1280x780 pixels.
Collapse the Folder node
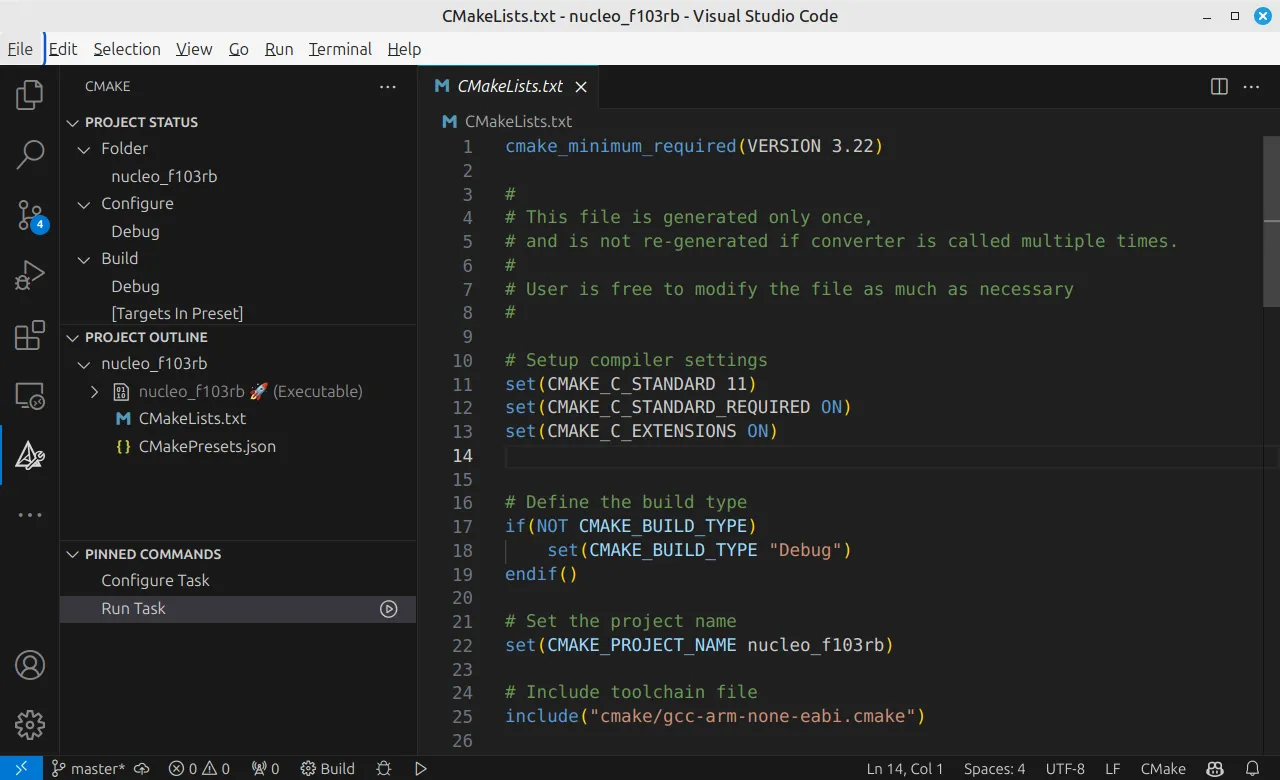click(84, 149)
